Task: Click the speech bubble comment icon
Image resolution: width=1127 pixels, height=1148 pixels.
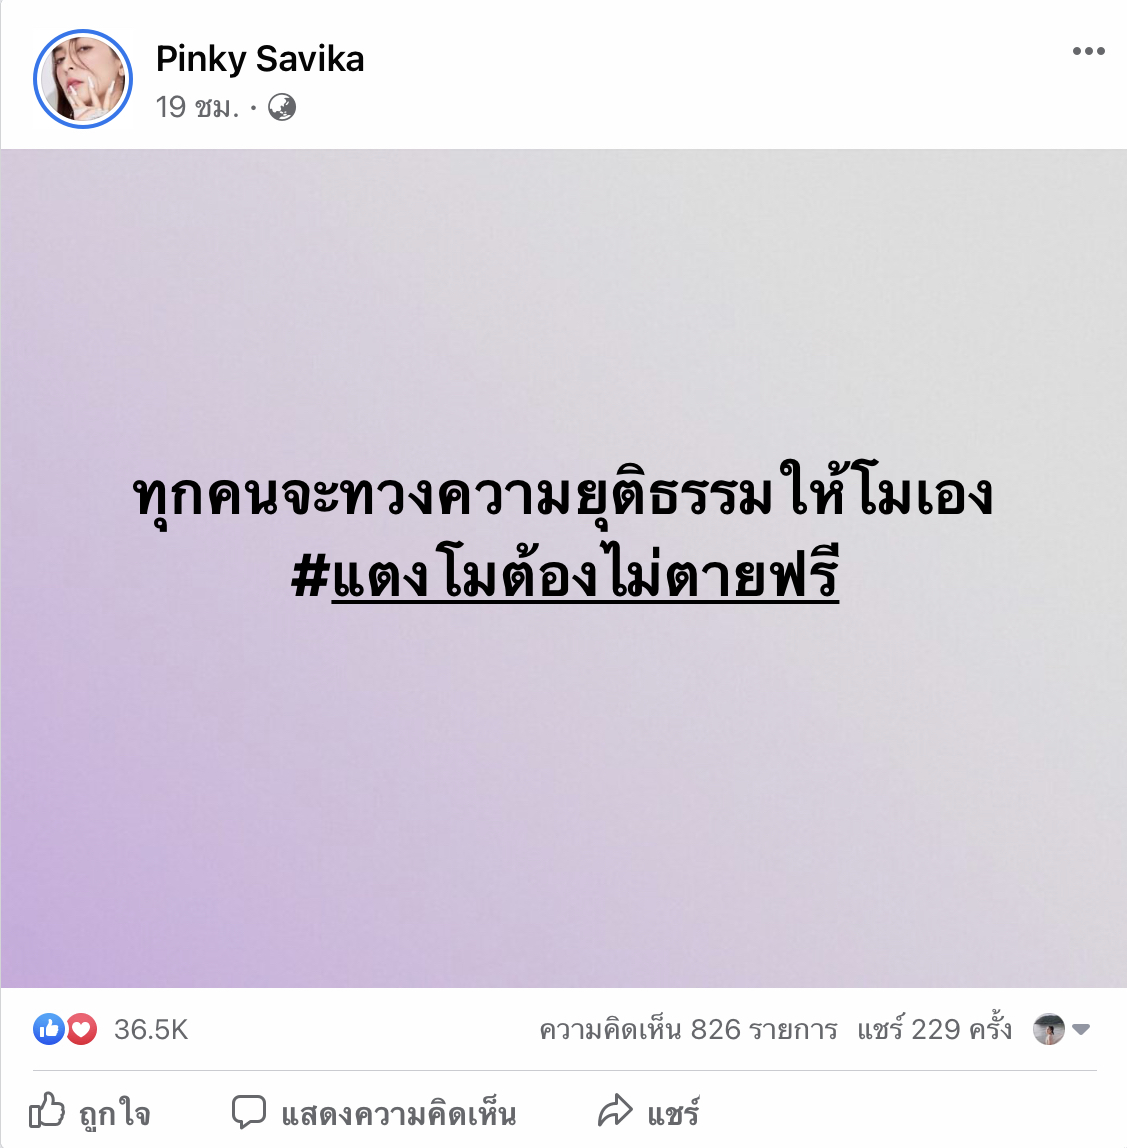Action: (249, 1111)
